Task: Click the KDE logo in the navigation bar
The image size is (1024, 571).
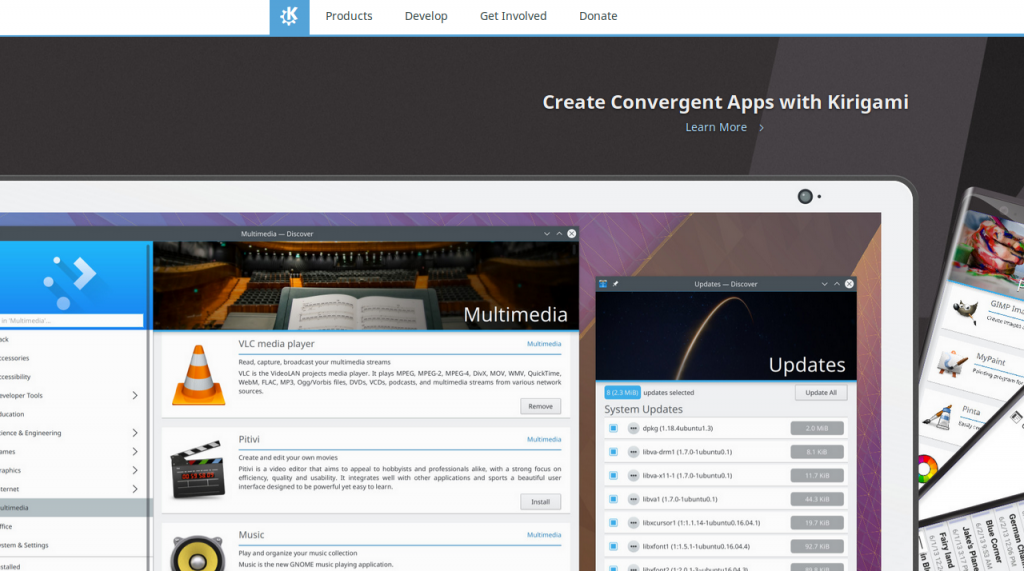Action: tap(289, 16)
